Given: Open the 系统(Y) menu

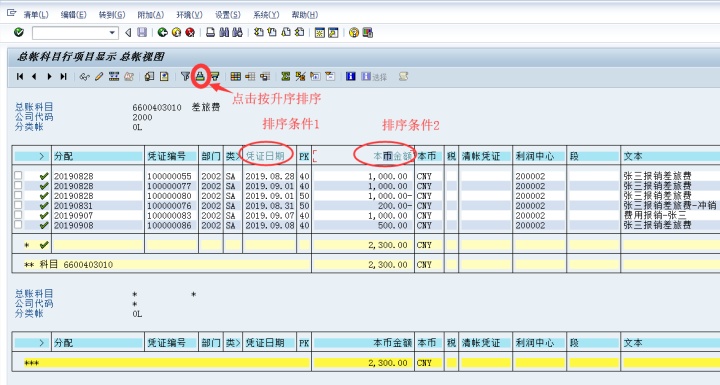Looking at the screenshot, I should click(266, 15).
